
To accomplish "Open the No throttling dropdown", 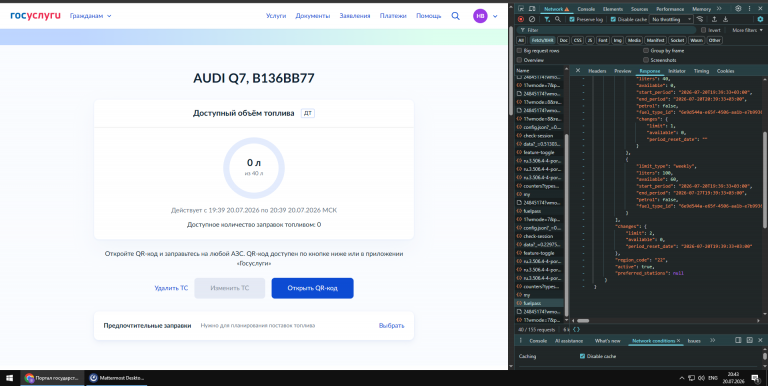I will point(671,19).
